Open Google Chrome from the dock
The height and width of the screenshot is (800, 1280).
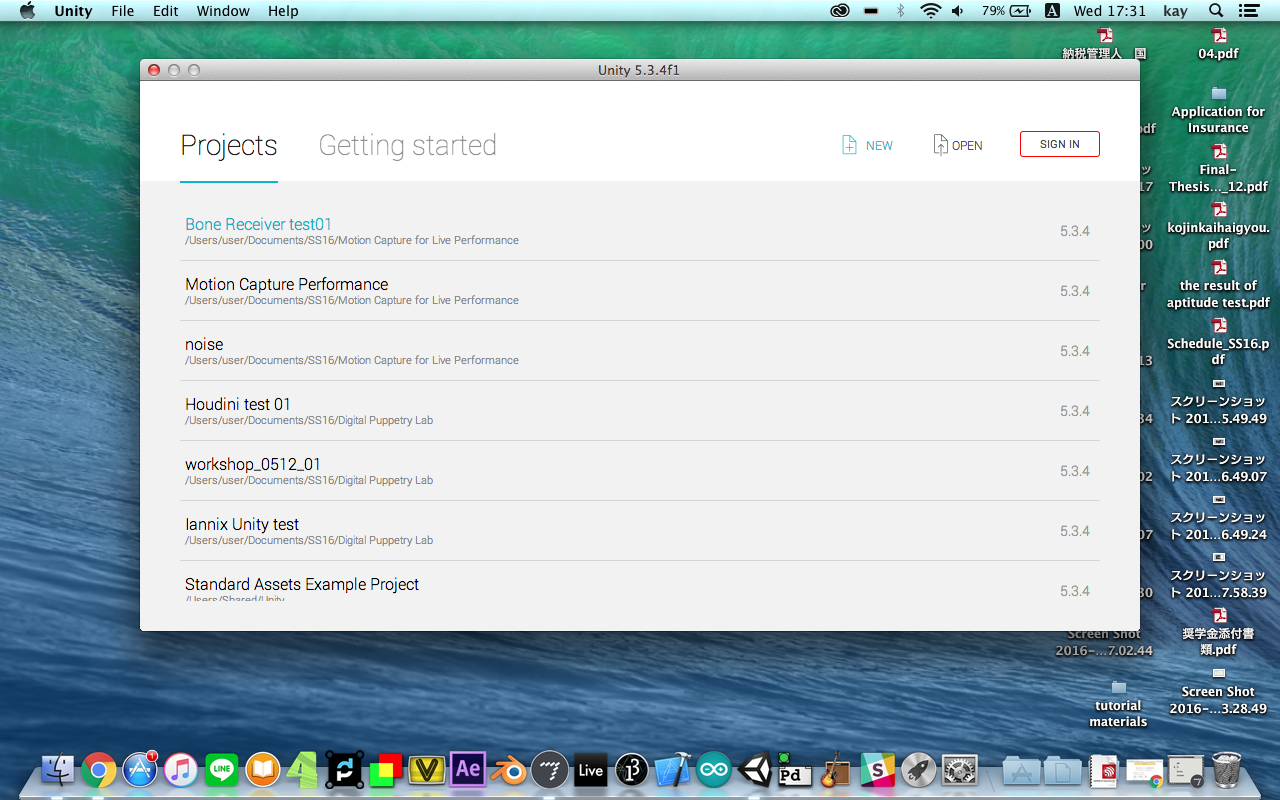[99, 770]
